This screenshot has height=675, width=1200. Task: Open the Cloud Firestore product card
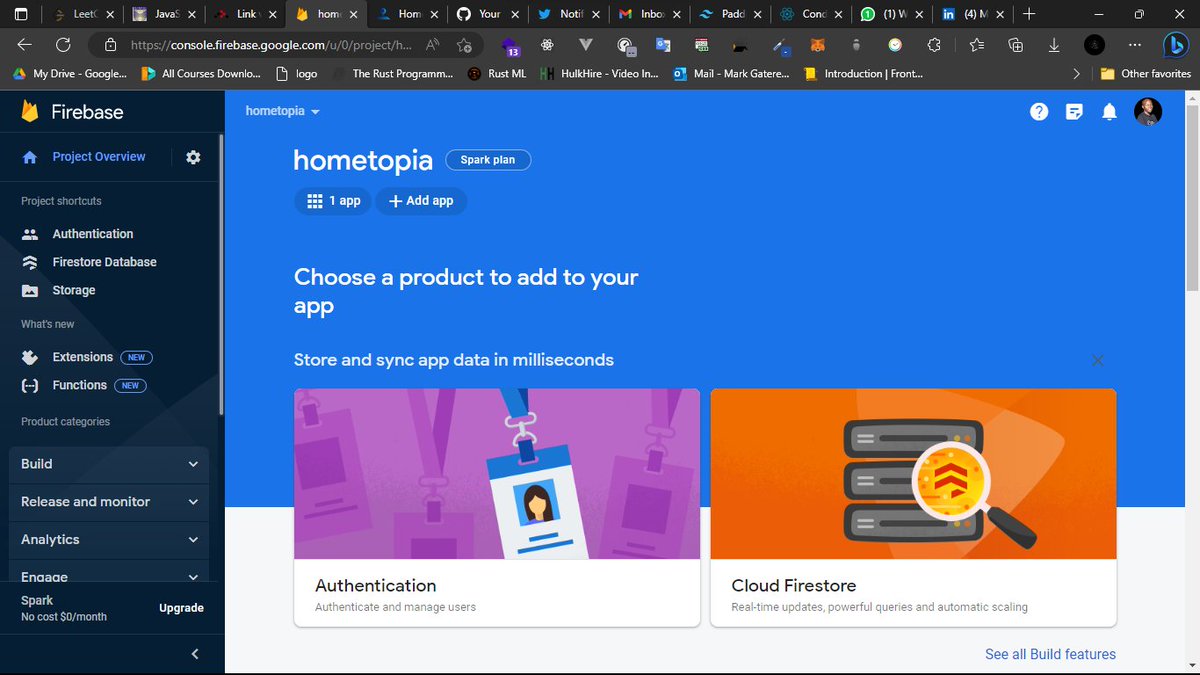913,508
